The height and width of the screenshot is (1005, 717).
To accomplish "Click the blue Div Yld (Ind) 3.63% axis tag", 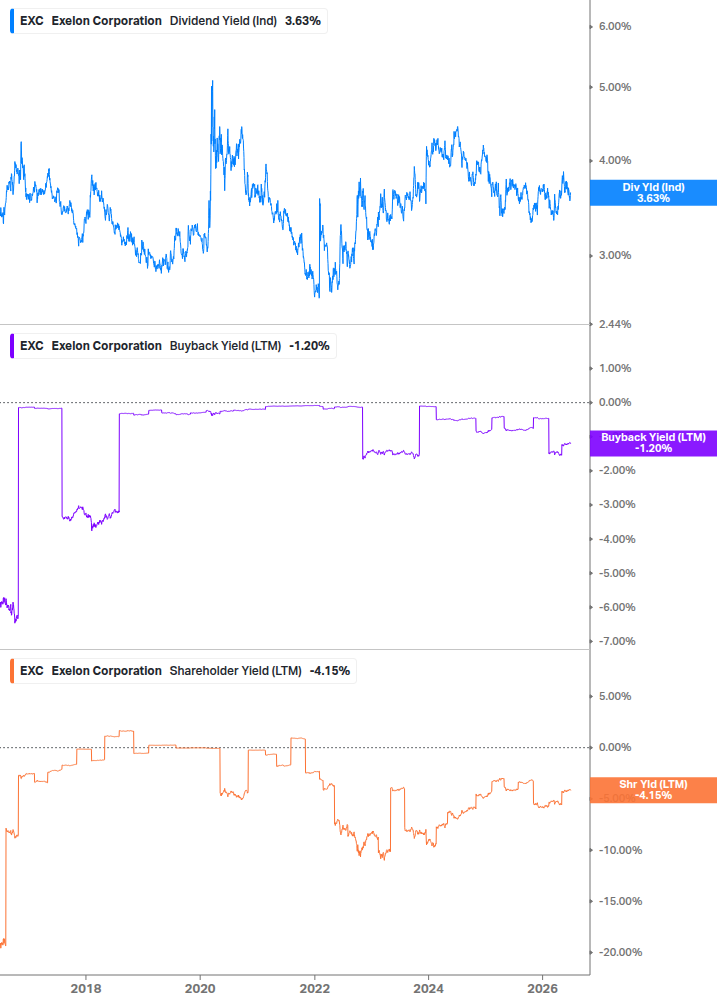I will 653,193.
